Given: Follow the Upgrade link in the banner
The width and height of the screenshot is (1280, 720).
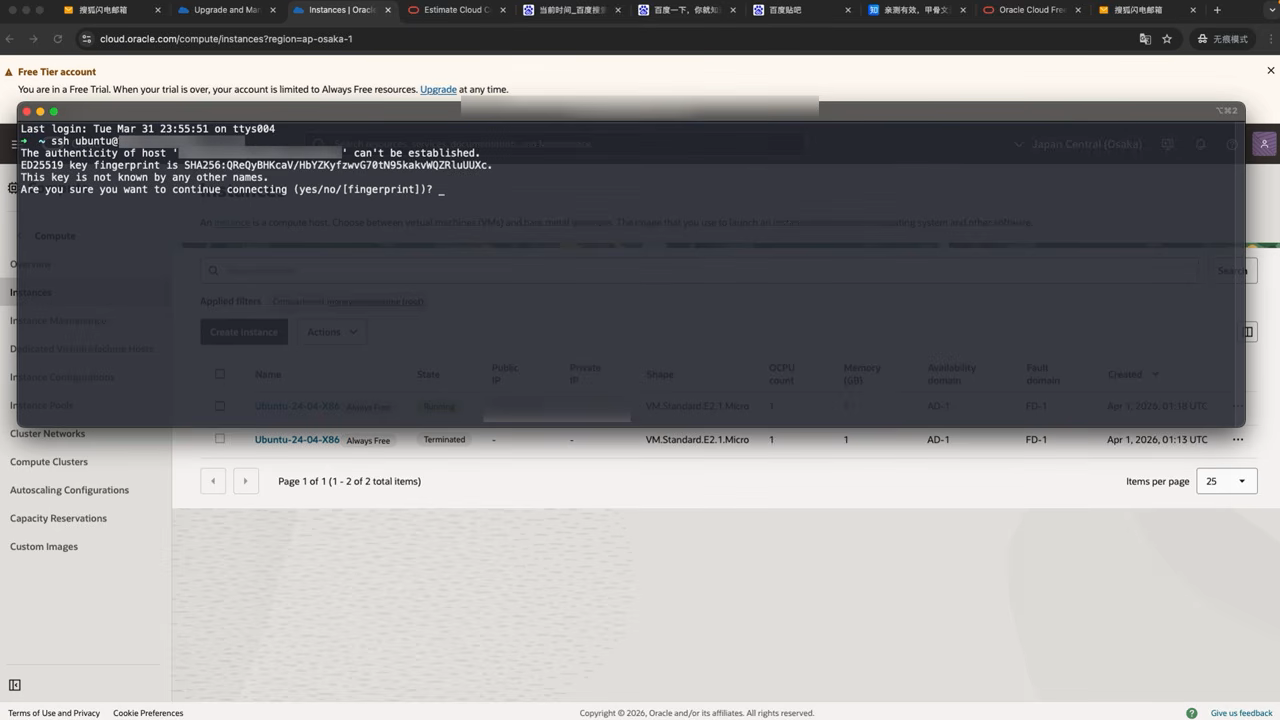Looking at the screenshot, I should (x=438, y=89).
